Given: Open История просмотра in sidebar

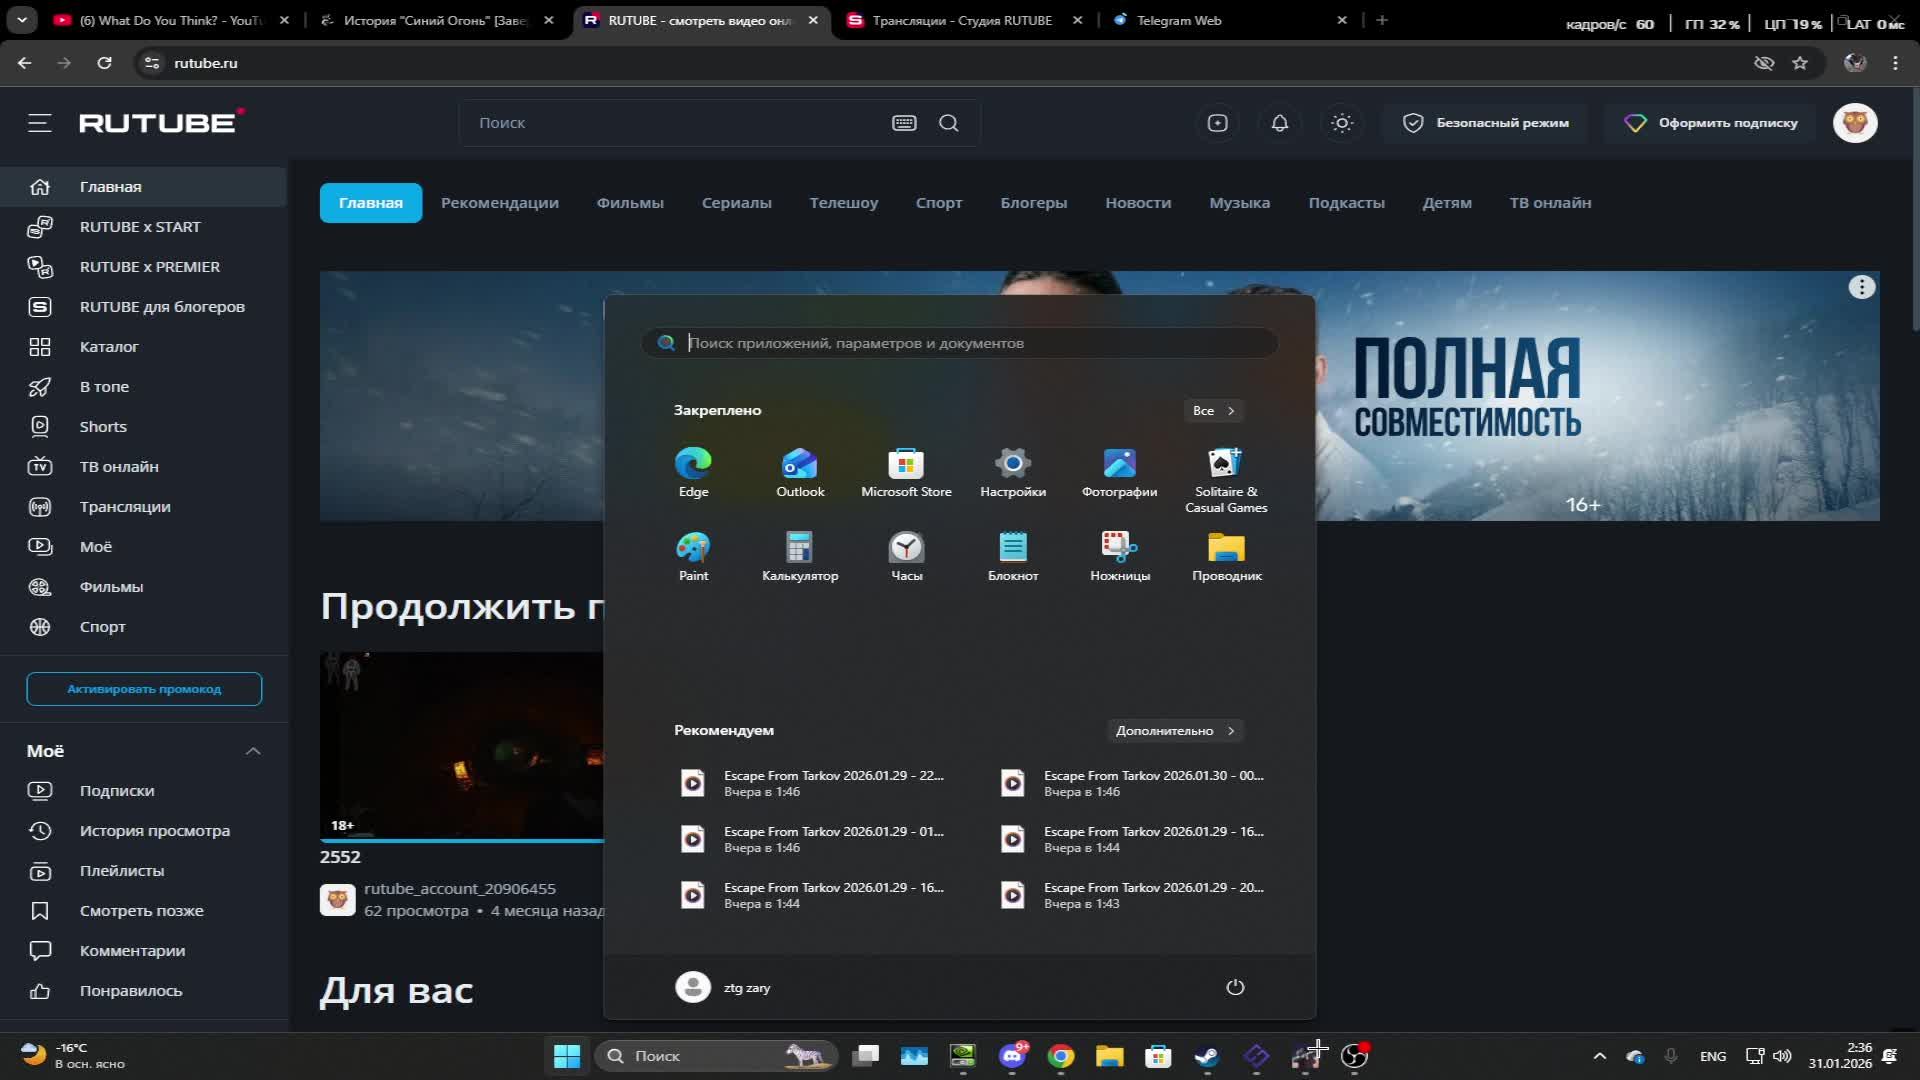Looking at the screenshot, I should [144, 831].
